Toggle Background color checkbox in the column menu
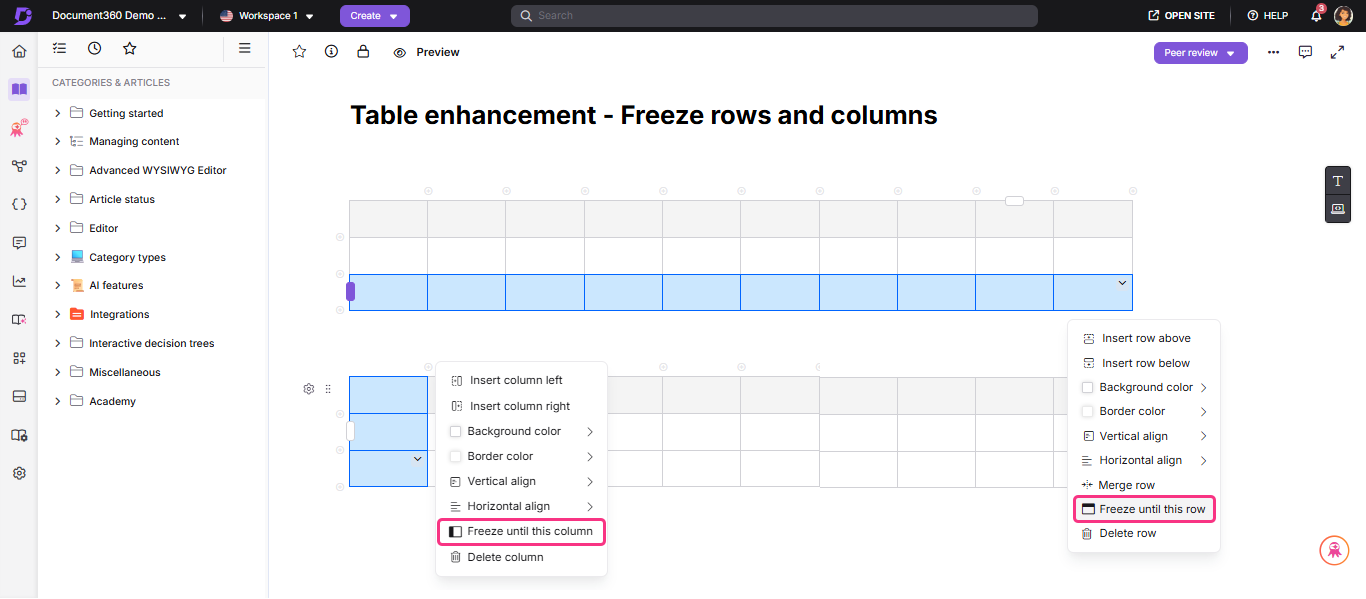The height and width of the screenshot is (599, 1366). pyautogui.click(x=456, y=430)
